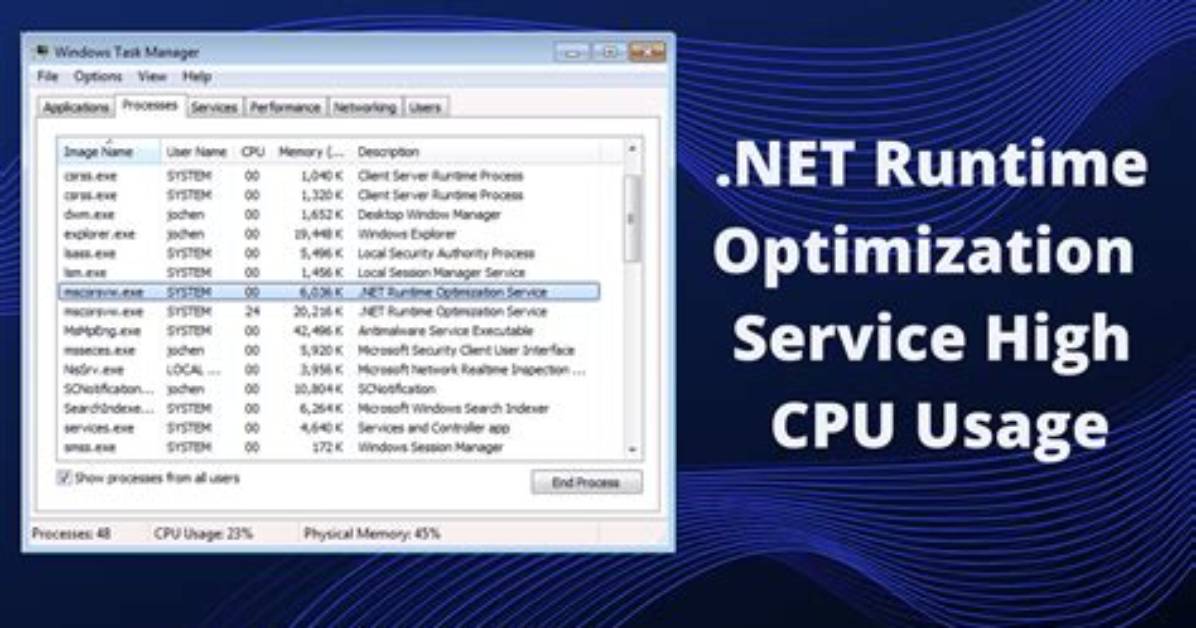The width and height of the screenshot is (1196, 628).
Task: Click Local Security Authority Process description
Action: (x=446, y=253)
